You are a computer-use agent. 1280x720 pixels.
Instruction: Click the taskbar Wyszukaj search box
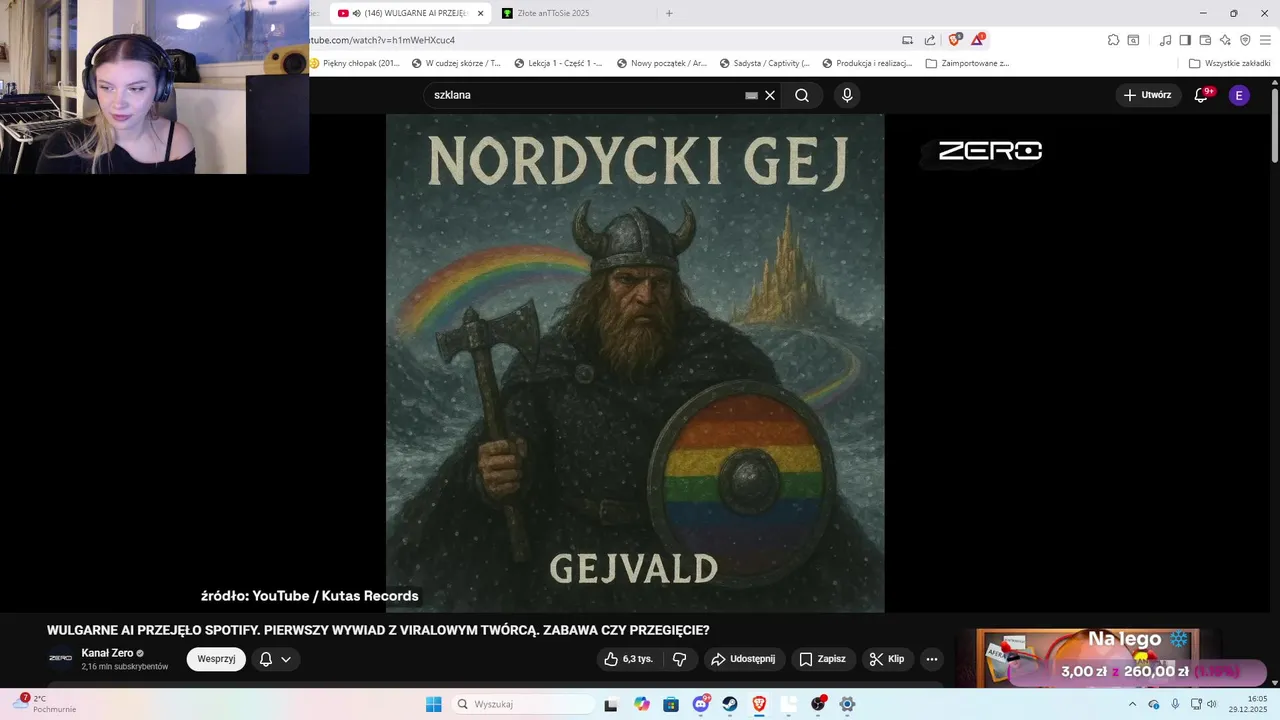tap(522, 704)
